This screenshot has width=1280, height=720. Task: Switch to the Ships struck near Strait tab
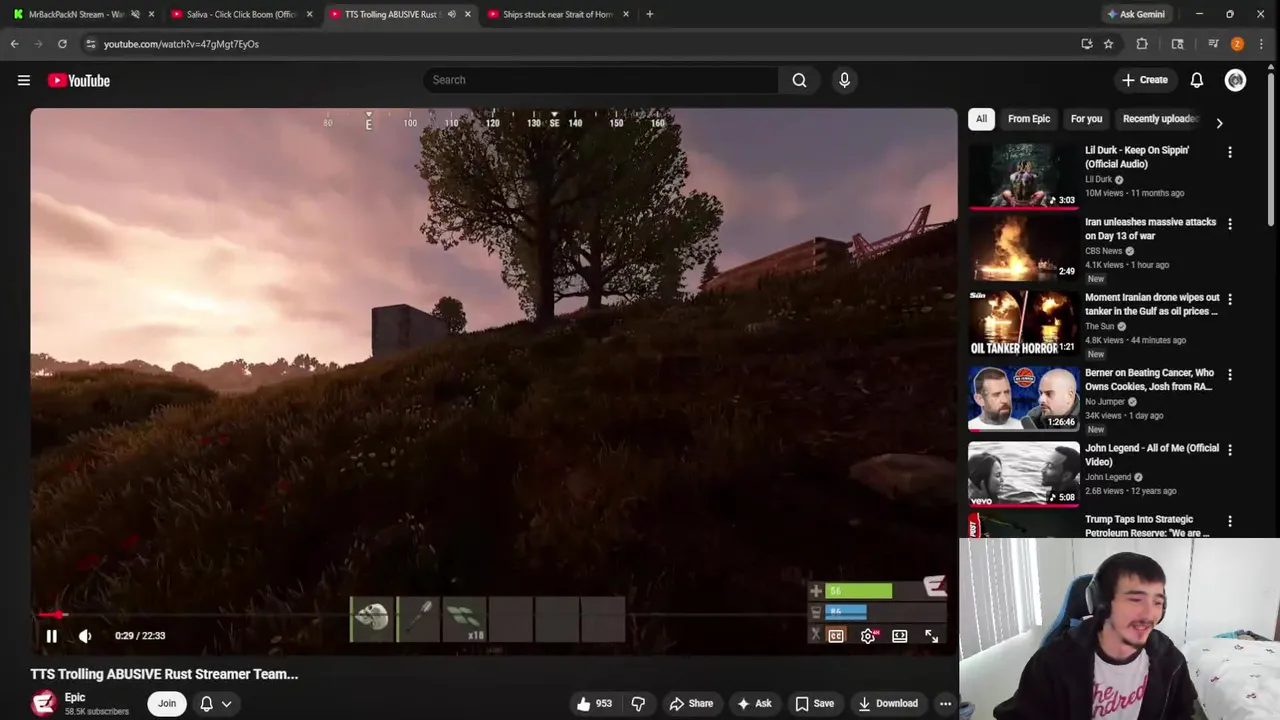point(558,14)
